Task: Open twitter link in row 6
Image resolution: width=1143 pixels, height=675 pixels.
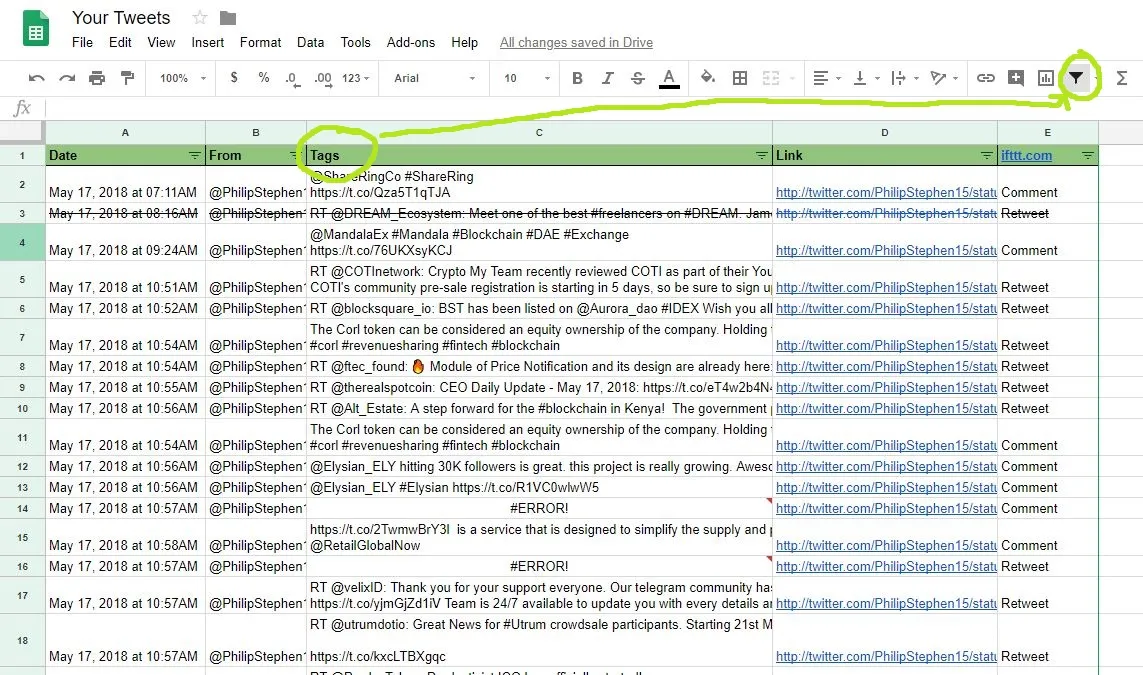Action: pos(886,308)
